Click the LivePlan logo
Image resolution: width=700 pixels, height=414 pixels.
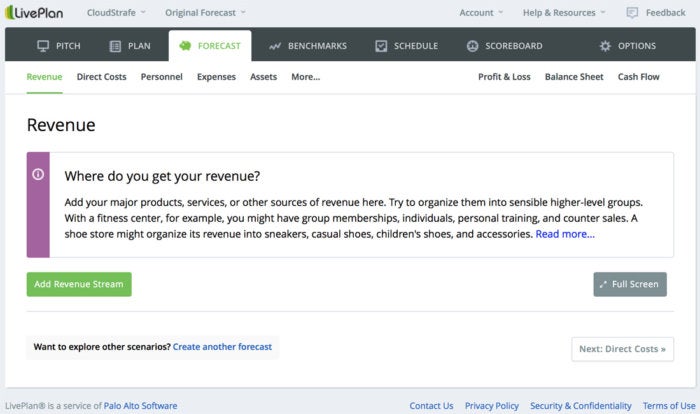coord(34,13)
